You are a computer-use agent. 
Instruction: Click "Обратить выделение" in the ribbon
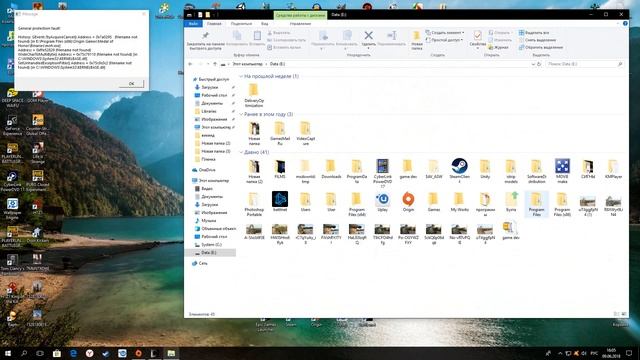tap(541, 47)
